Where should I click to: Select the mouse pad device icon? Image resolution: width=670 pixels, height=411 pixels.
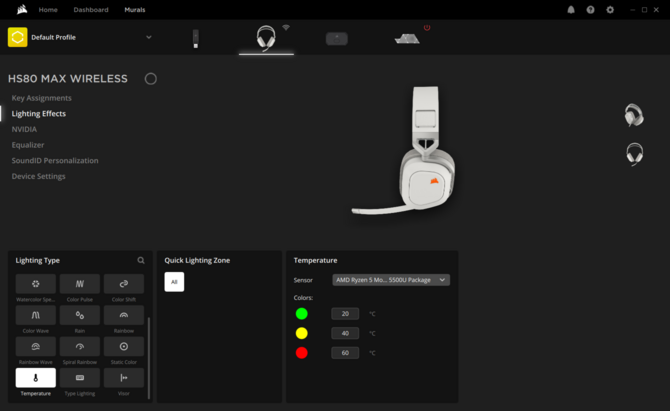(x=337, y=39)
